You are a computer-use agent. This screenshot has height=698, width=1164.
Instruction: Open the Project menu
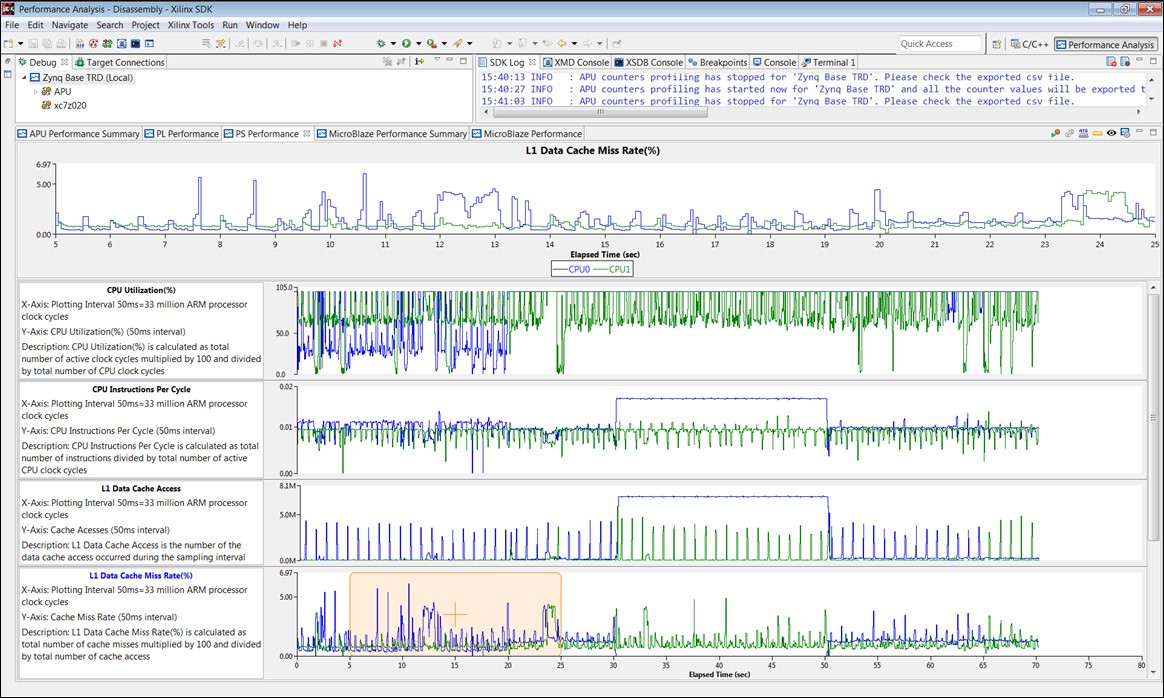[x=146, y=25]
